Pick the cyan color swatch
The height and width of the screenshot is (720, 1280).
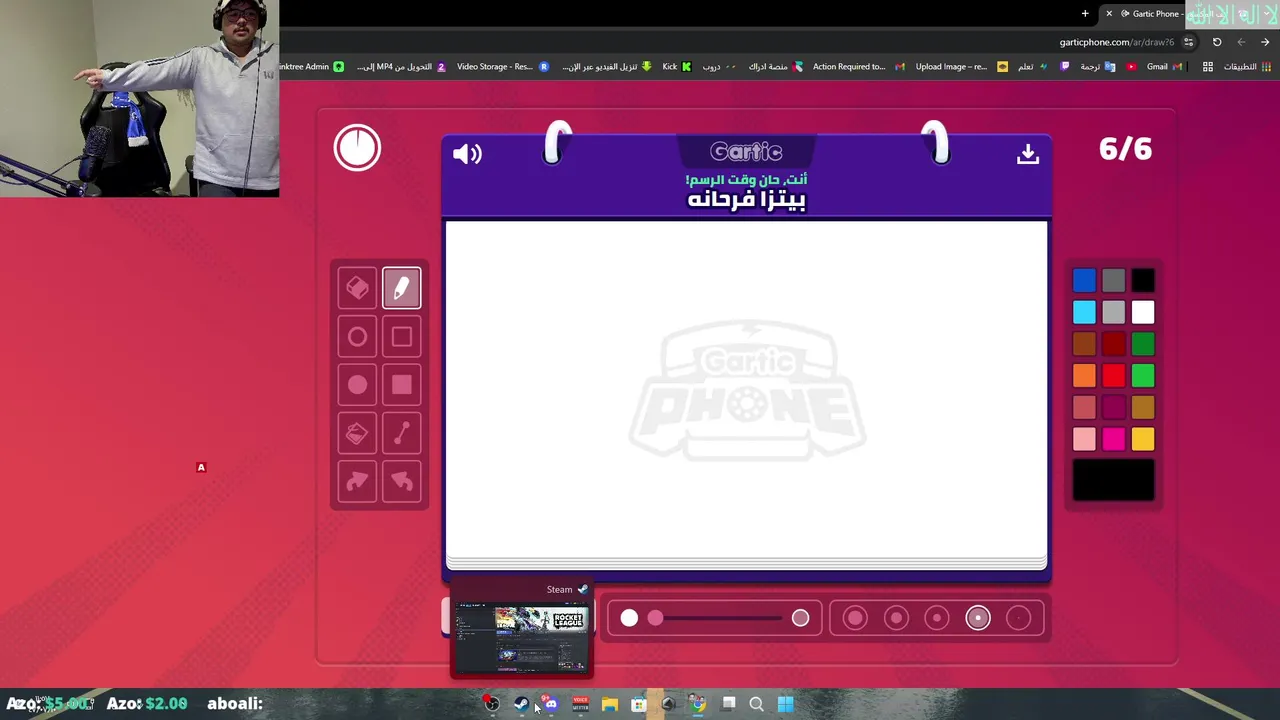(x=1084, y=313)
